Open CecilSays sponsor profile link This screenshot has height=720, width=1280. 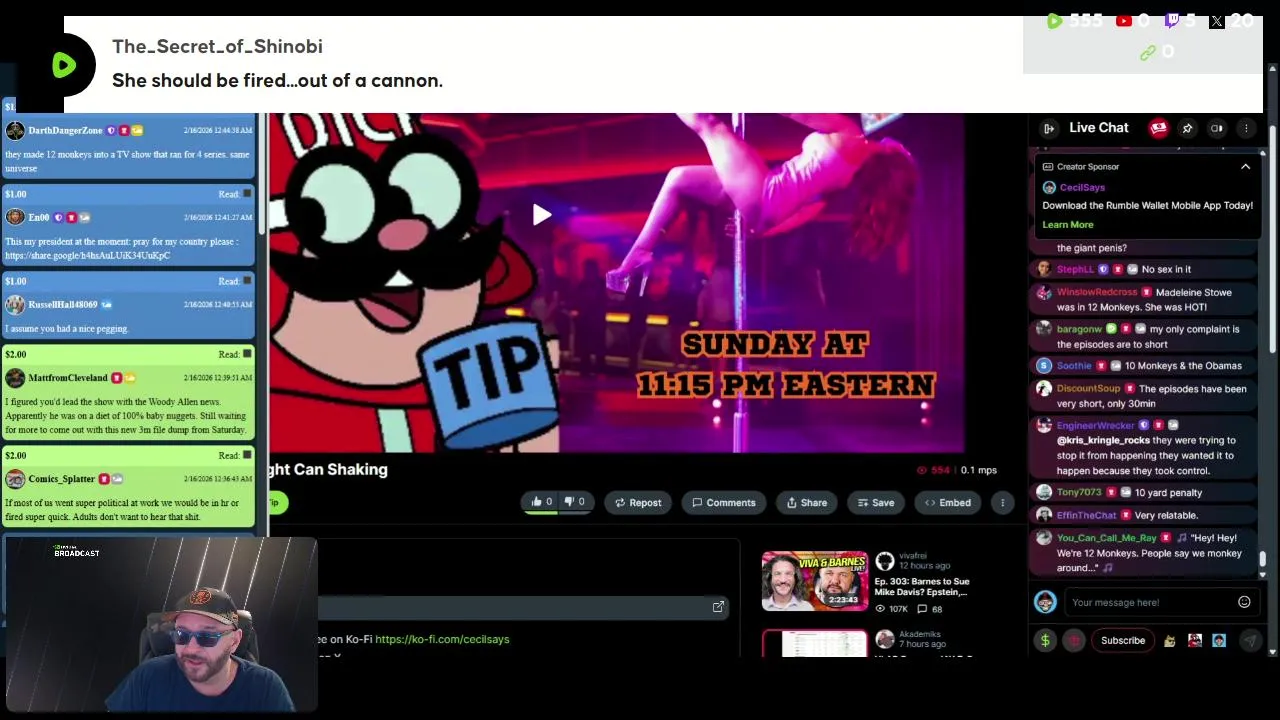[1082, 187]
